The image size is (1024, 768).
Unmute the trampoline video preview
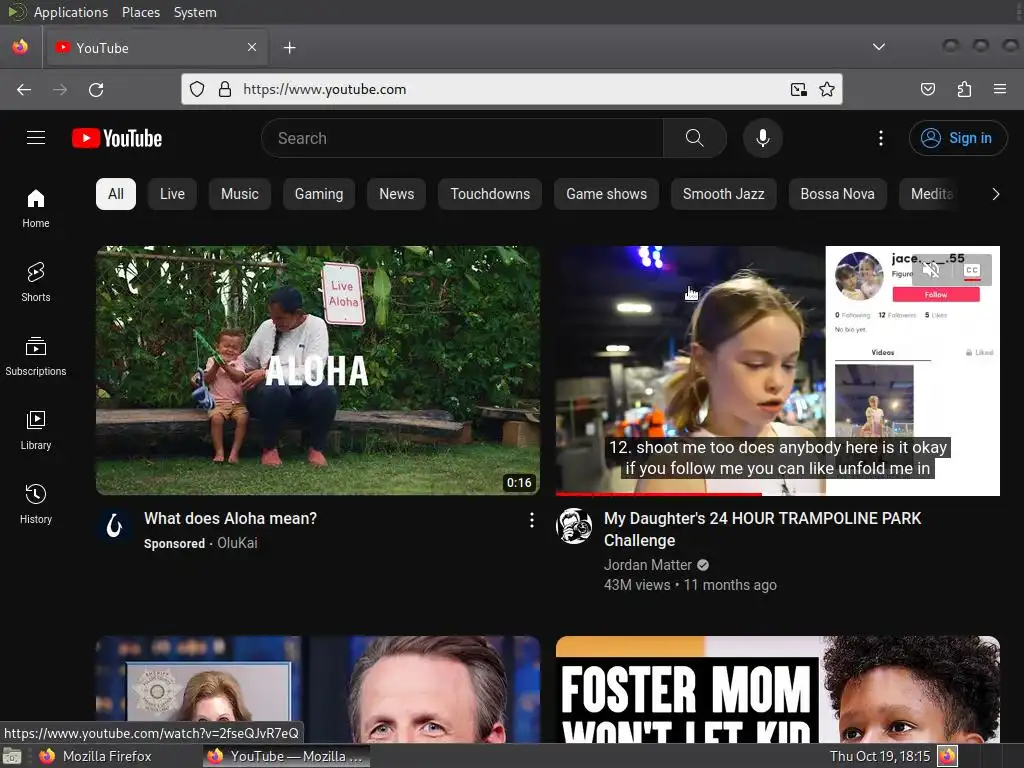[932, 270]
